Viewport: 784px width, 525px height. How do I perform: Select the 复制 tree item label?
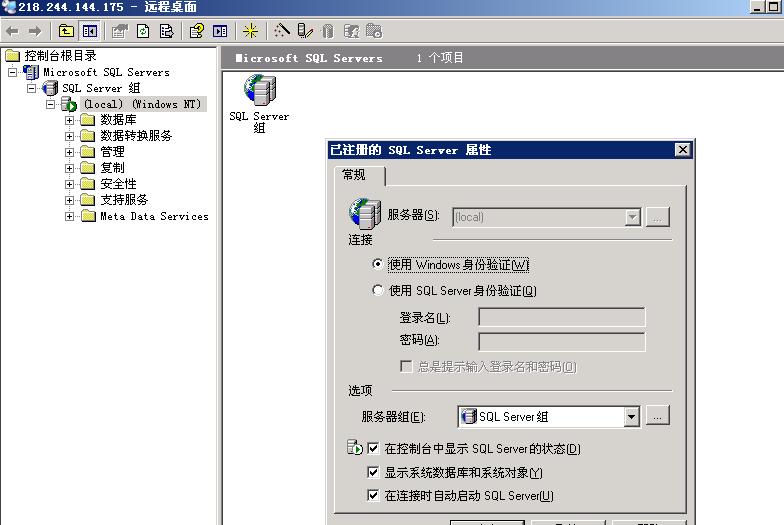tap(112, 168)
